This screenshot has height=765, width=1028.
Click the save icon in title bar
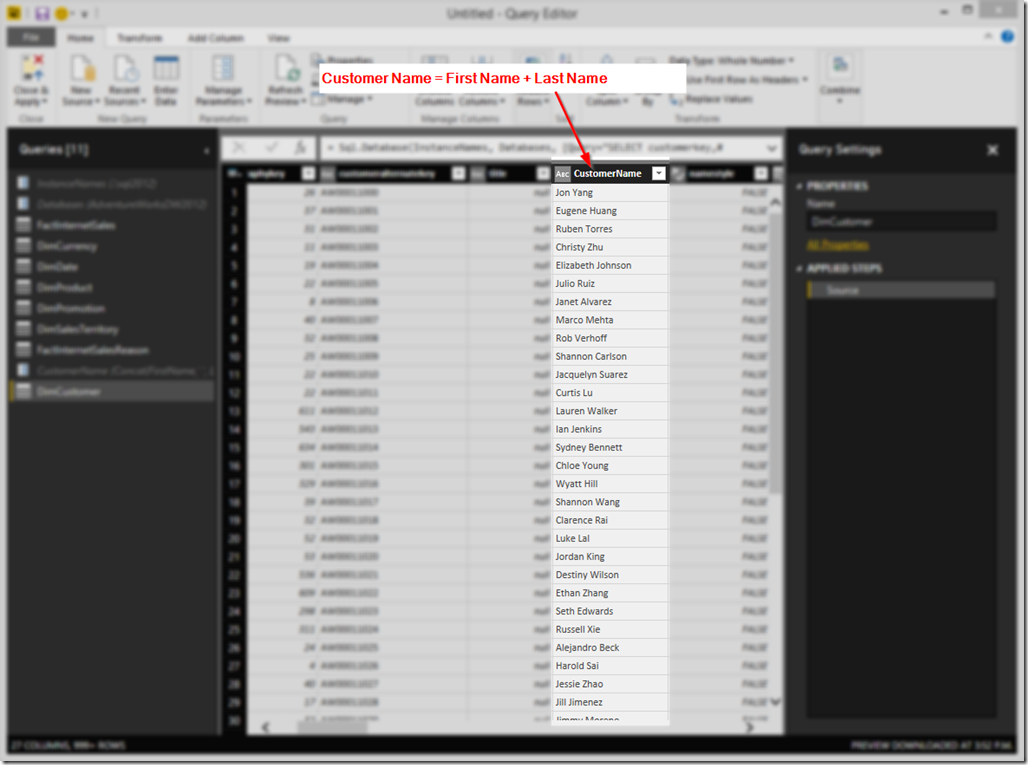(42, 13)
